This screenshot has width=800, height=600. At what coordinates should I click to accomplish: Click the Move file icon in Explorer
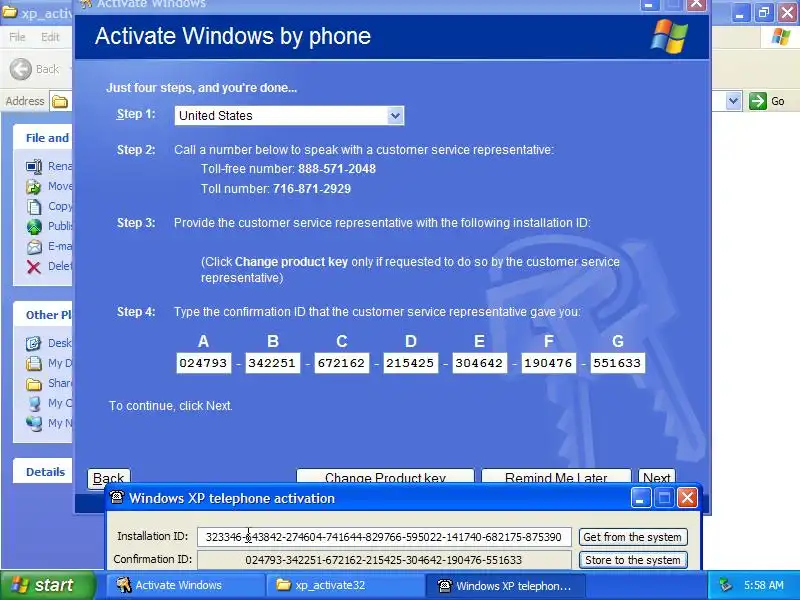click(34, 187)
